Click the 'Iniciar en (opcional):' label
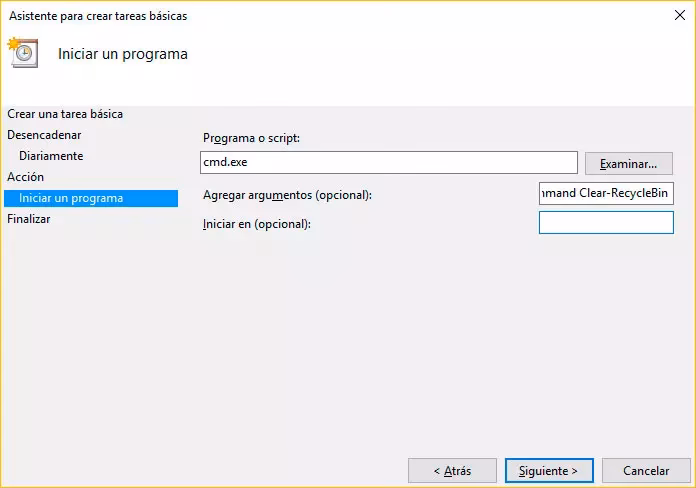Screen dimensions: 696x488 (257, 224)
